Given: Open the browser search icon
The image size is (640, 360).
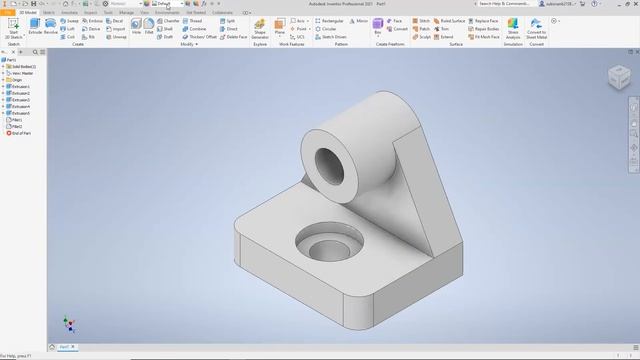Looking at the screenshot, I should click(35, 52).
